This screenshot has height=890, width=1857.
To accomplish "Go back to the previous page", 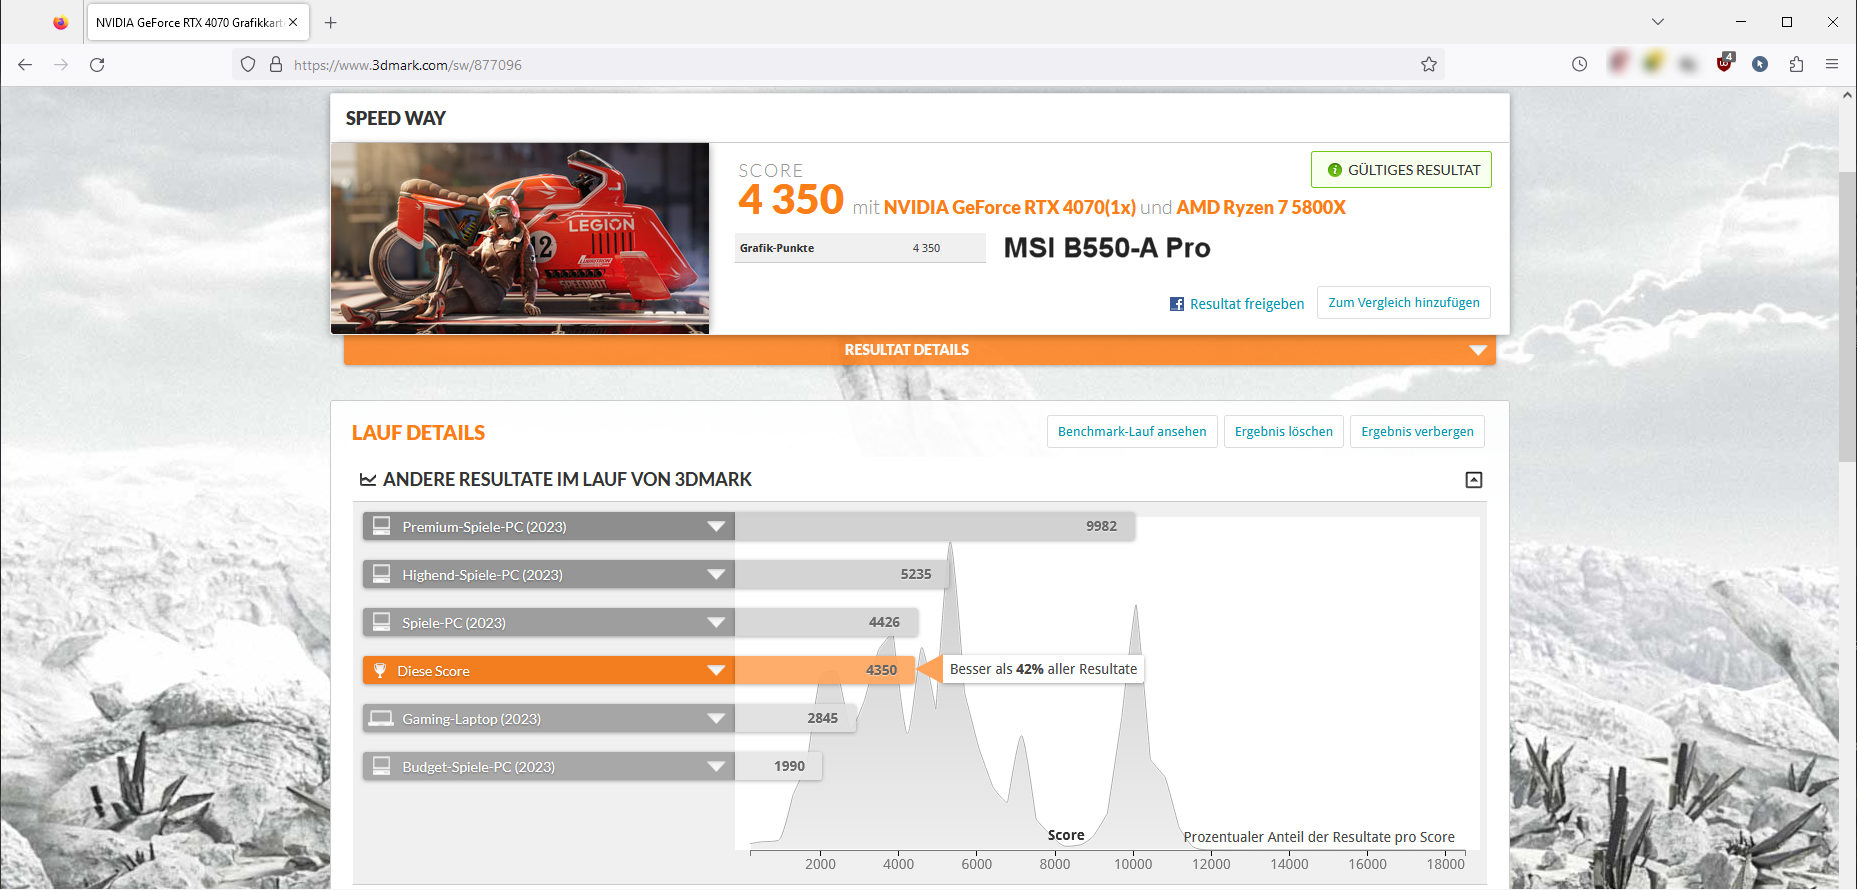I will 25,64.
